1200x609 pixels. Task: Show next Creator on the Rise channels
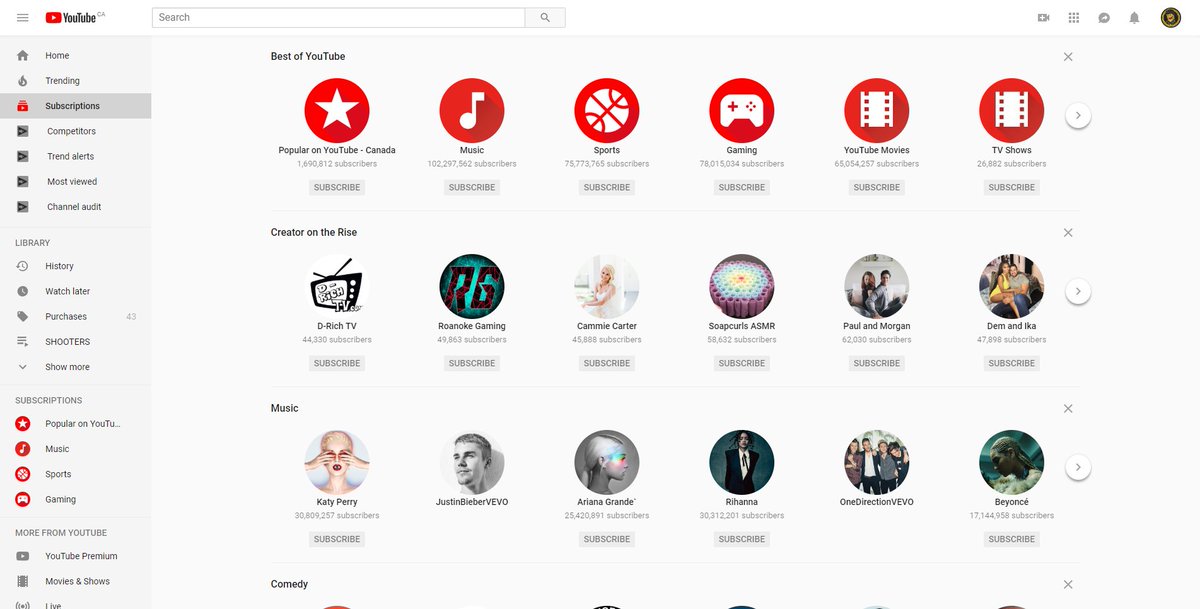coord(1077,291)
